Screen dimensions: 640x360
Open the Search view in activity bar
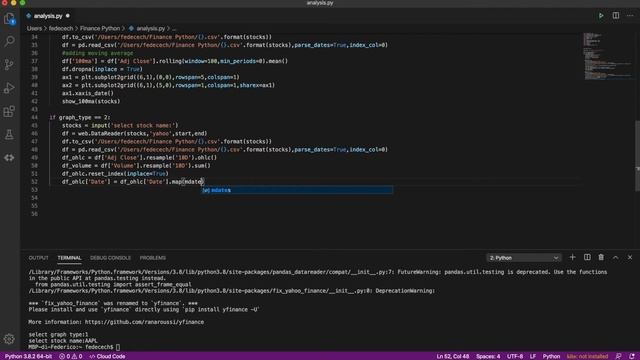tap(9, 41)
